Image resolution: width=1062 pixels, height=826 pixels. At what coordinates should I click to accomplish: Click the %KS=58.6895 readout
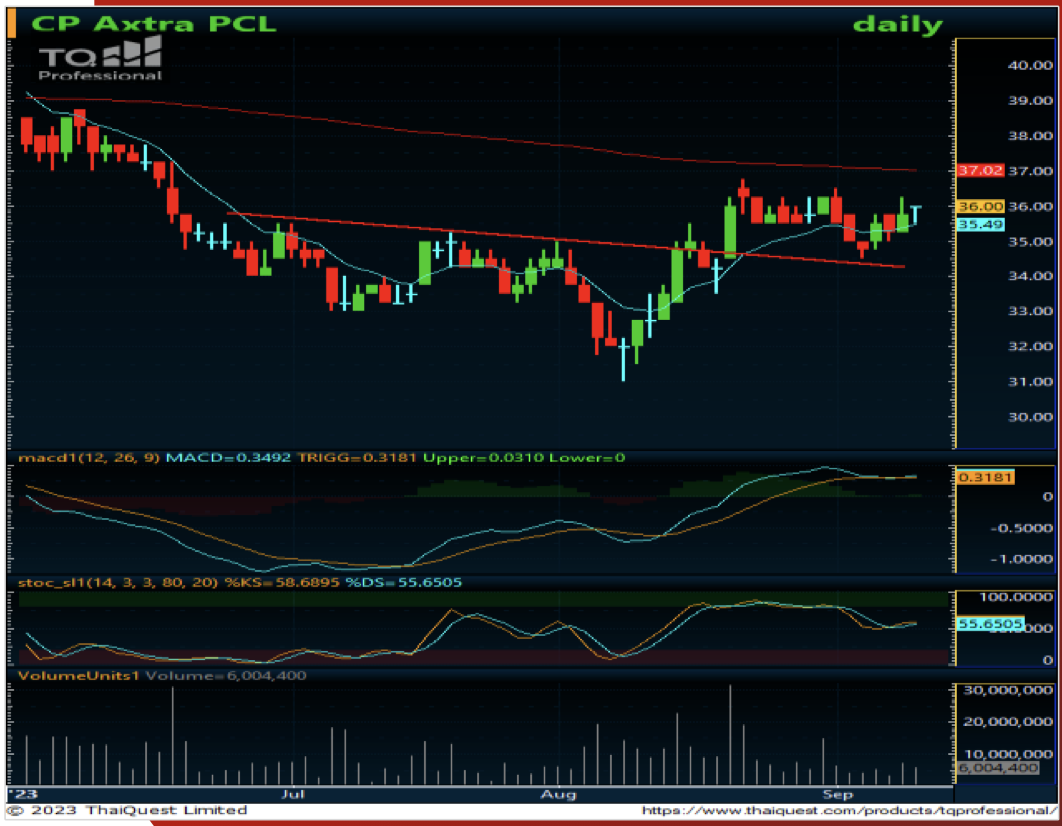(x=282, y=583)
